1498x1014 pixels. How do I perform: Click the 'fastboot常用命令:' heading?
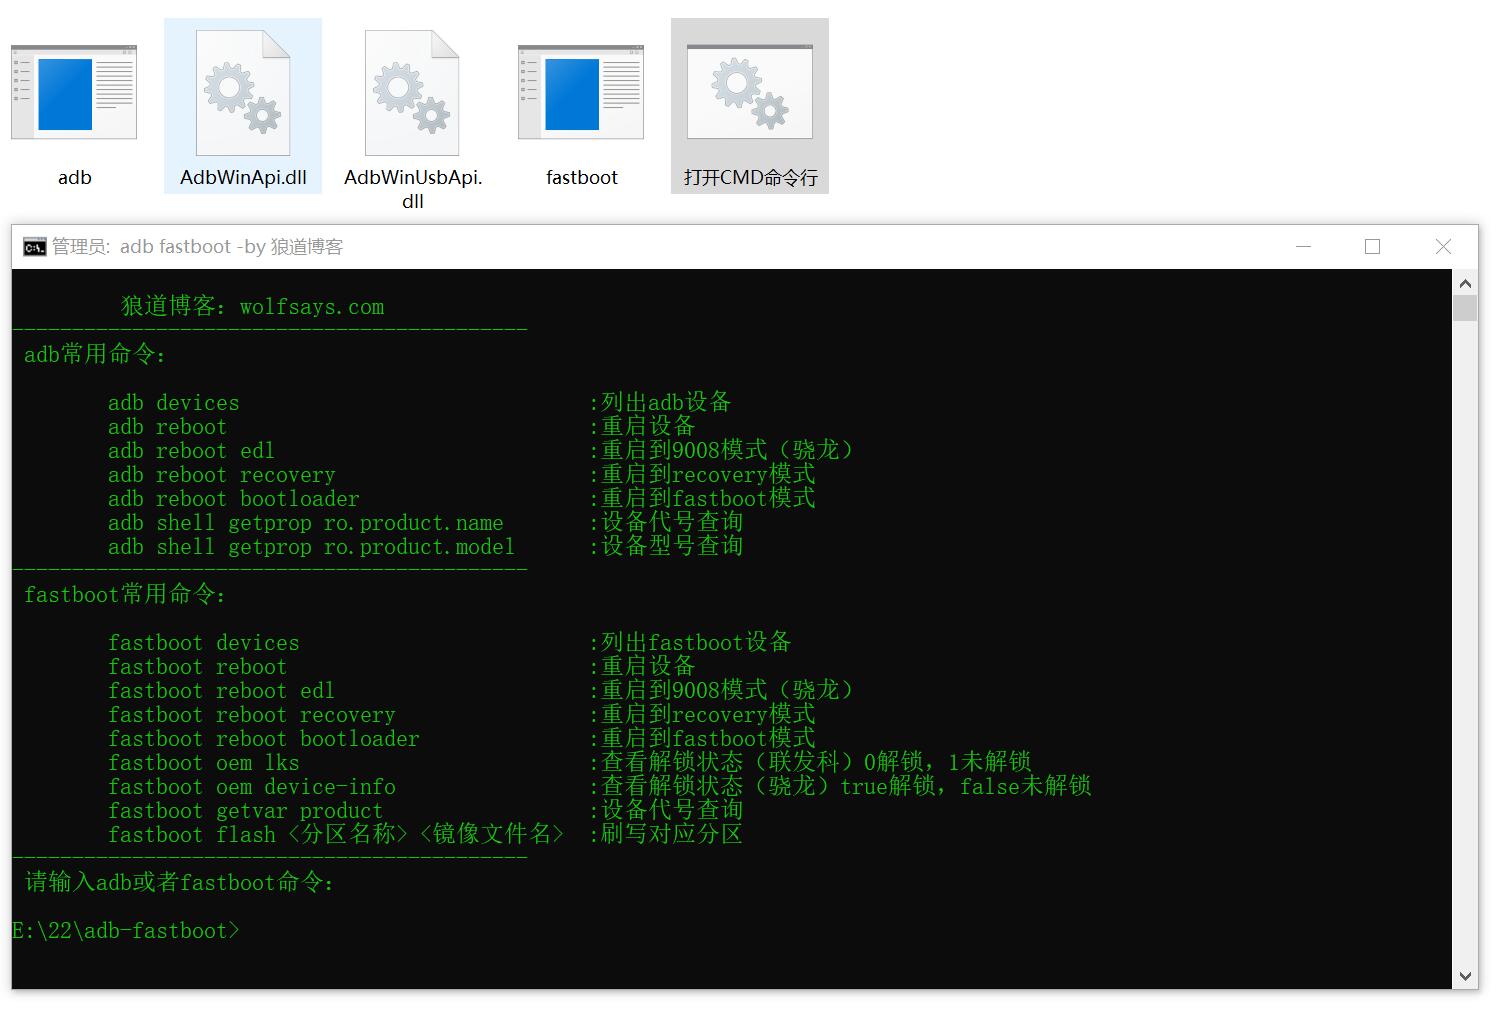[125, 595]
